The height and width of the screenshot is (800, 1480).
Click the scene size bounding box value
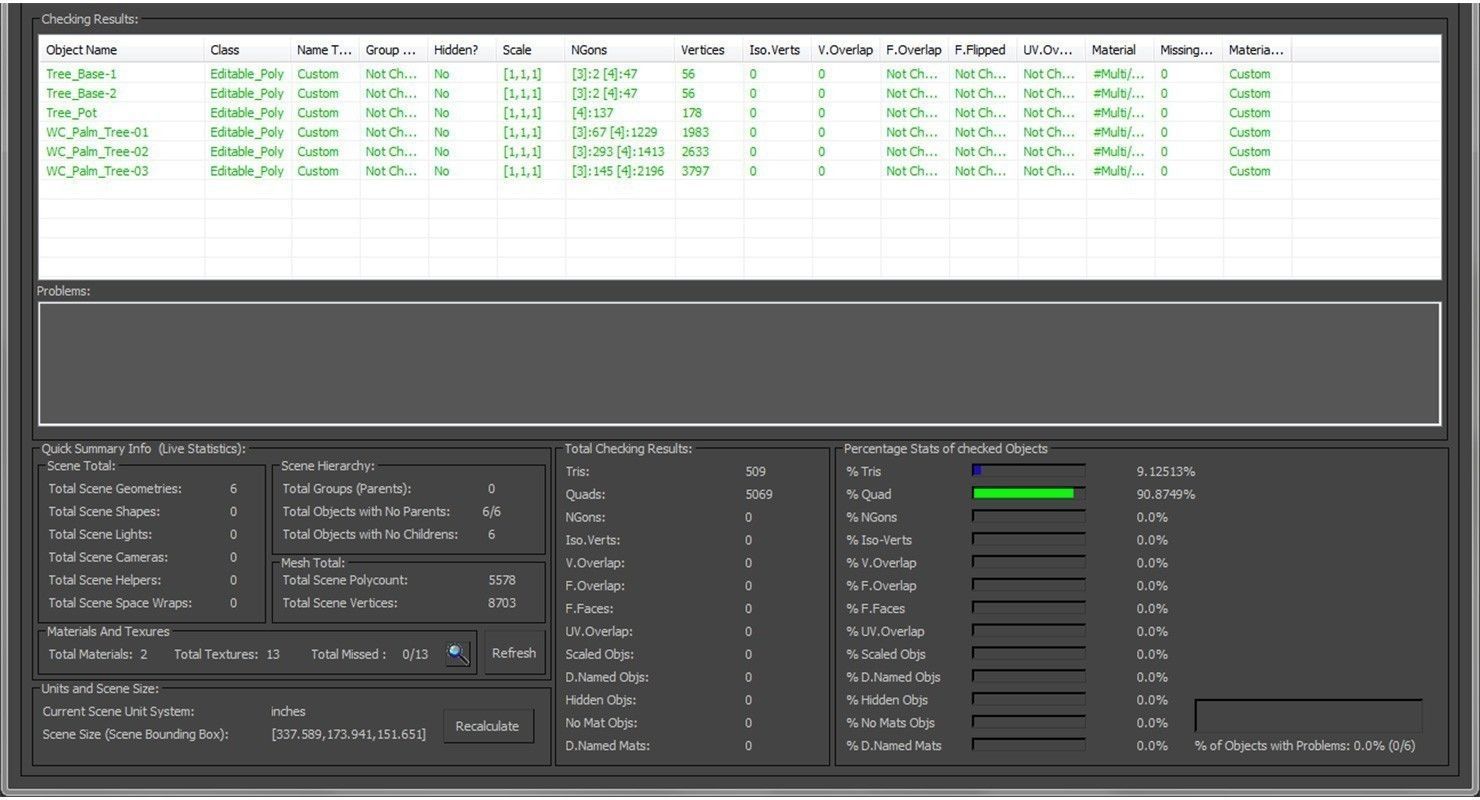point(348,735)
